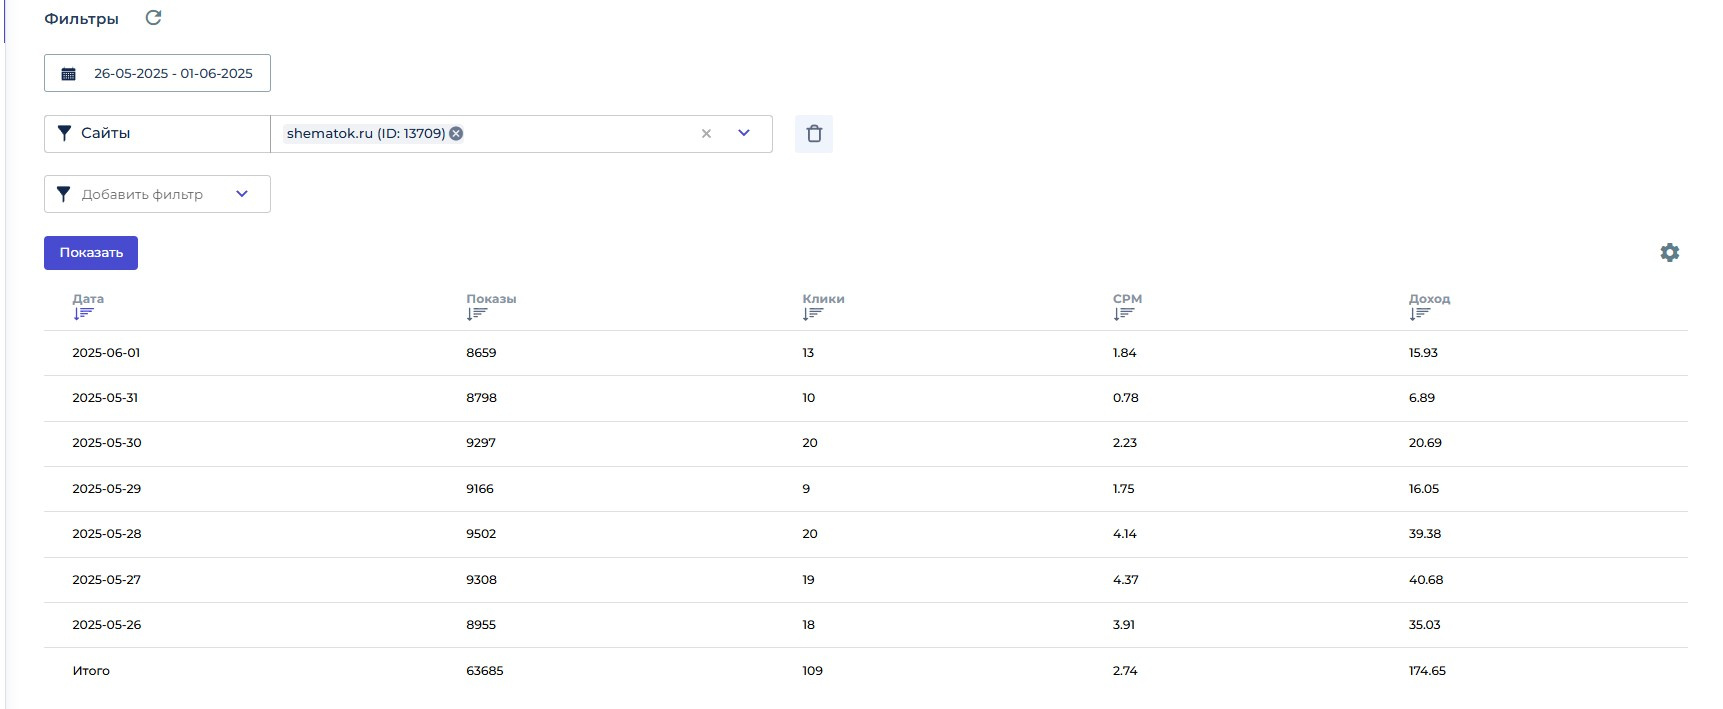
Task: Open table settings gear icon
Action: [1669, 253]
